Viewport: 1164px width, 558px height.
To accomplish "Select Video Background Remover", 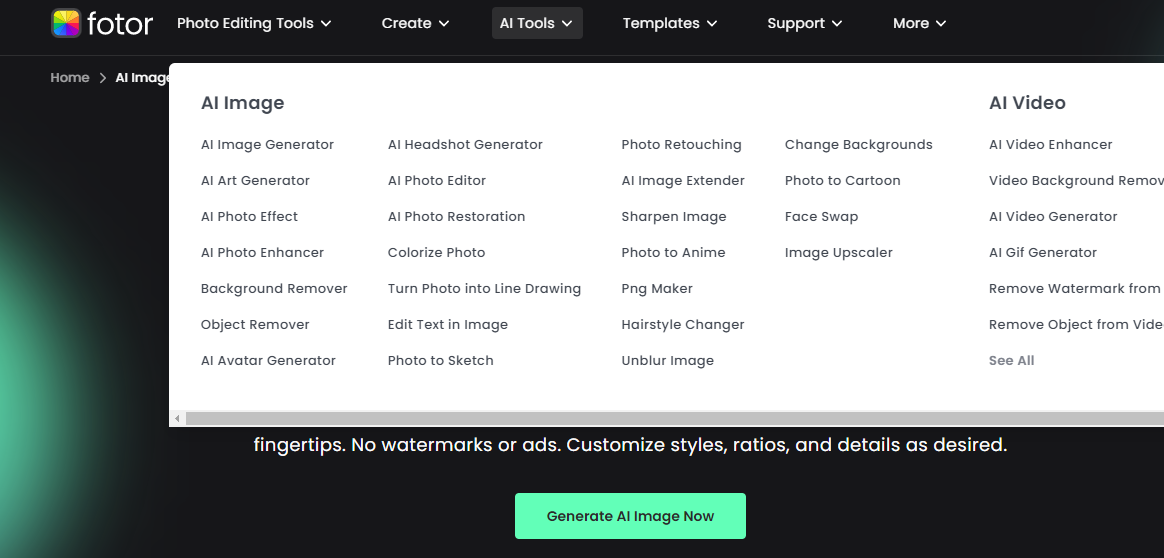I will (1076, 180).
